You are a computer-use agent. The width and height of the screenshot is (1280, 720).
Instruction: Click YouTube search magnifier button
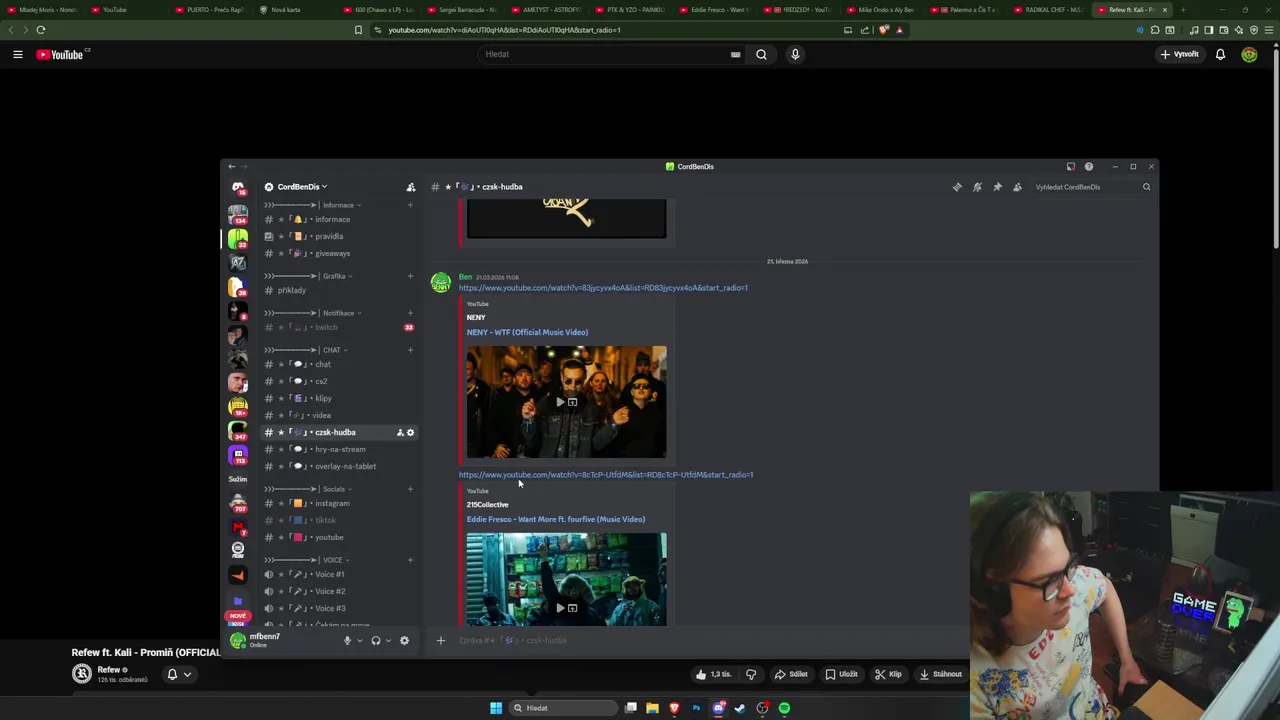761,54
